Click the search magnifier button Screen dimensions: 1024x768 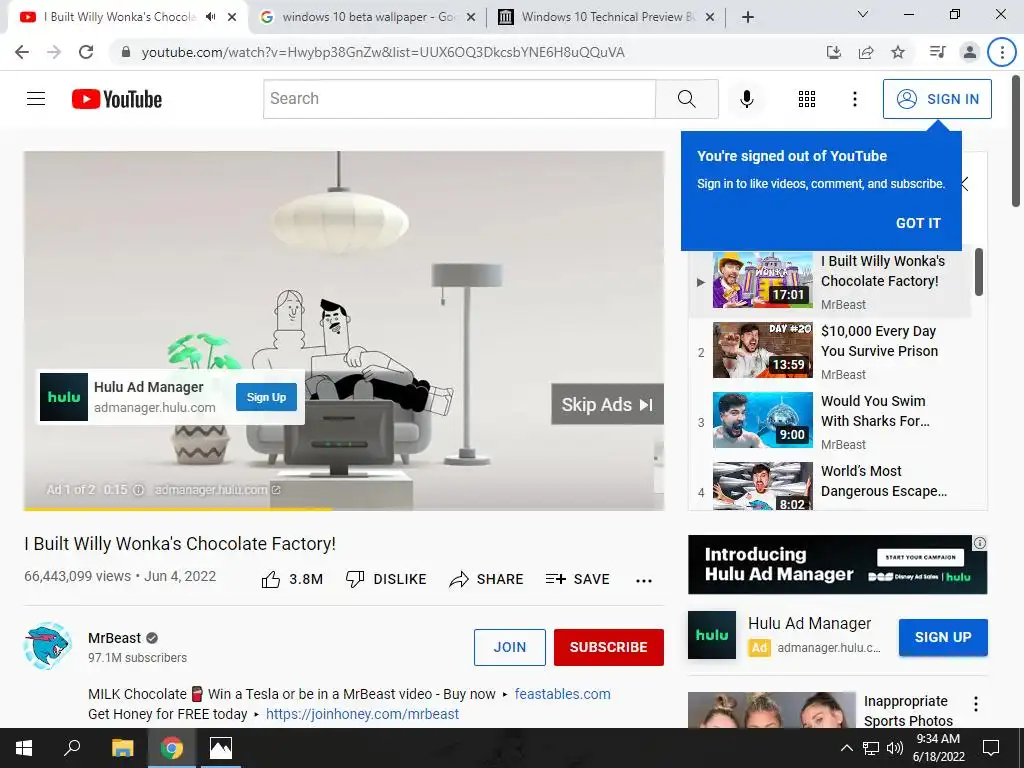[x=686, y=99]
